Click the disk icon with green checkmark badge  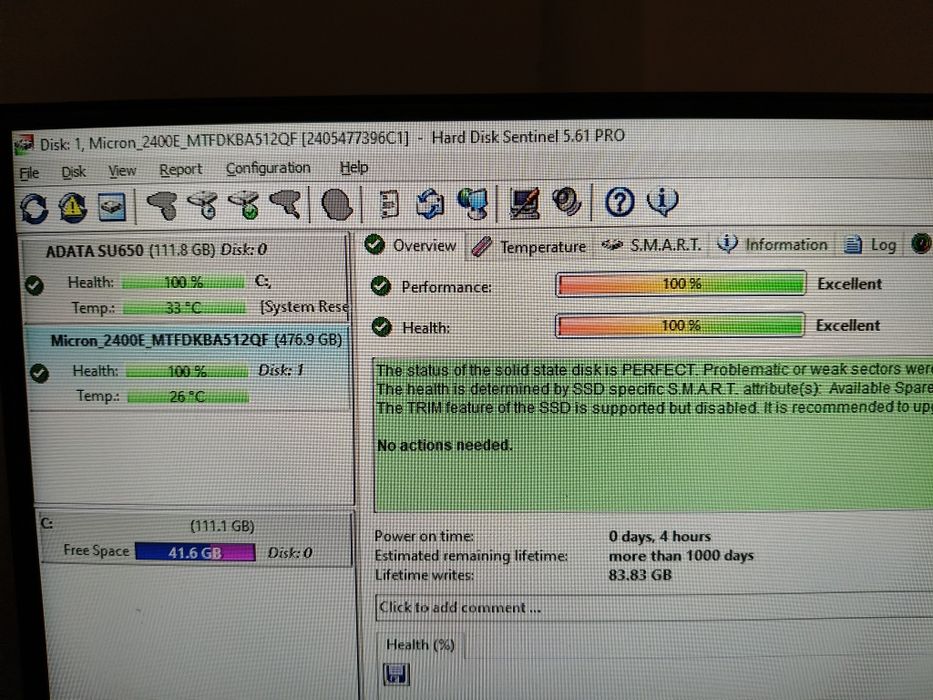[x=244, y=205]
